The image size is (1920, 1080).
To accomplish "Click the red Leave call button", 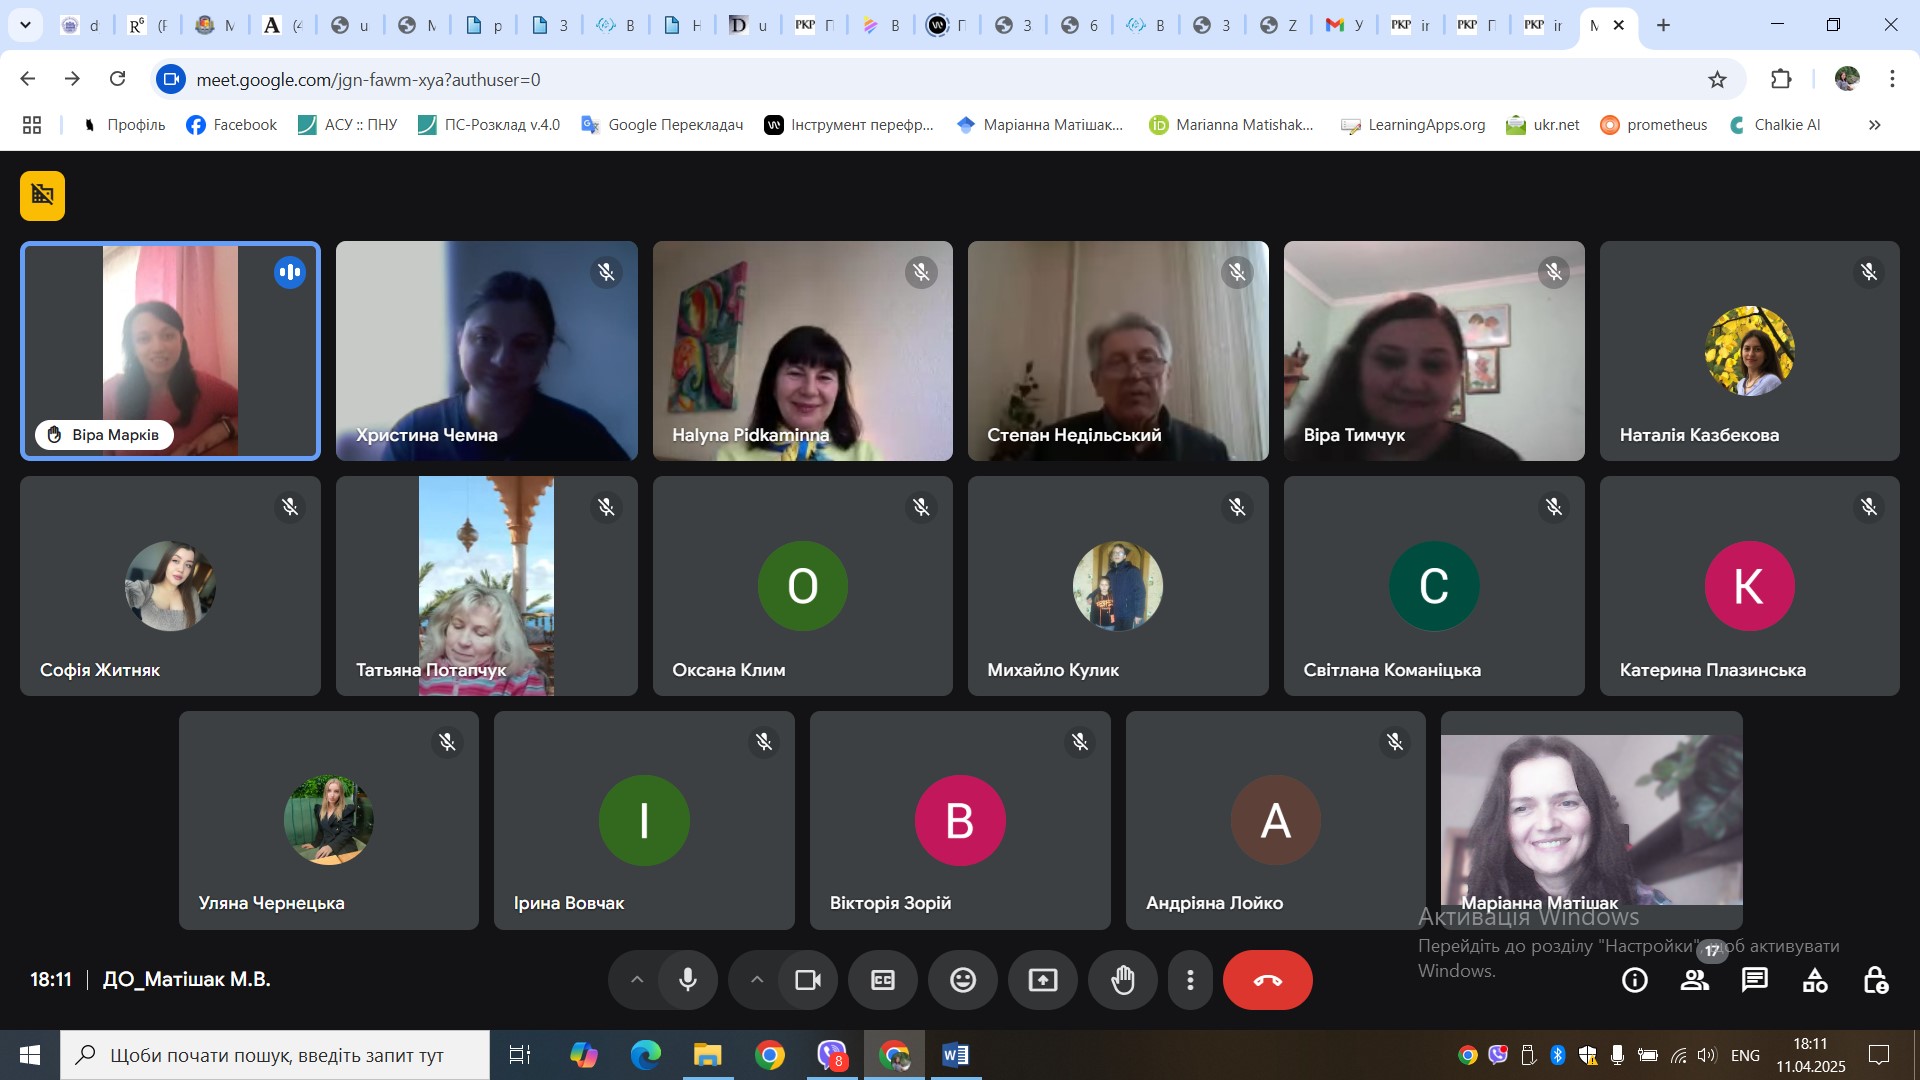I will [1267, 980].
